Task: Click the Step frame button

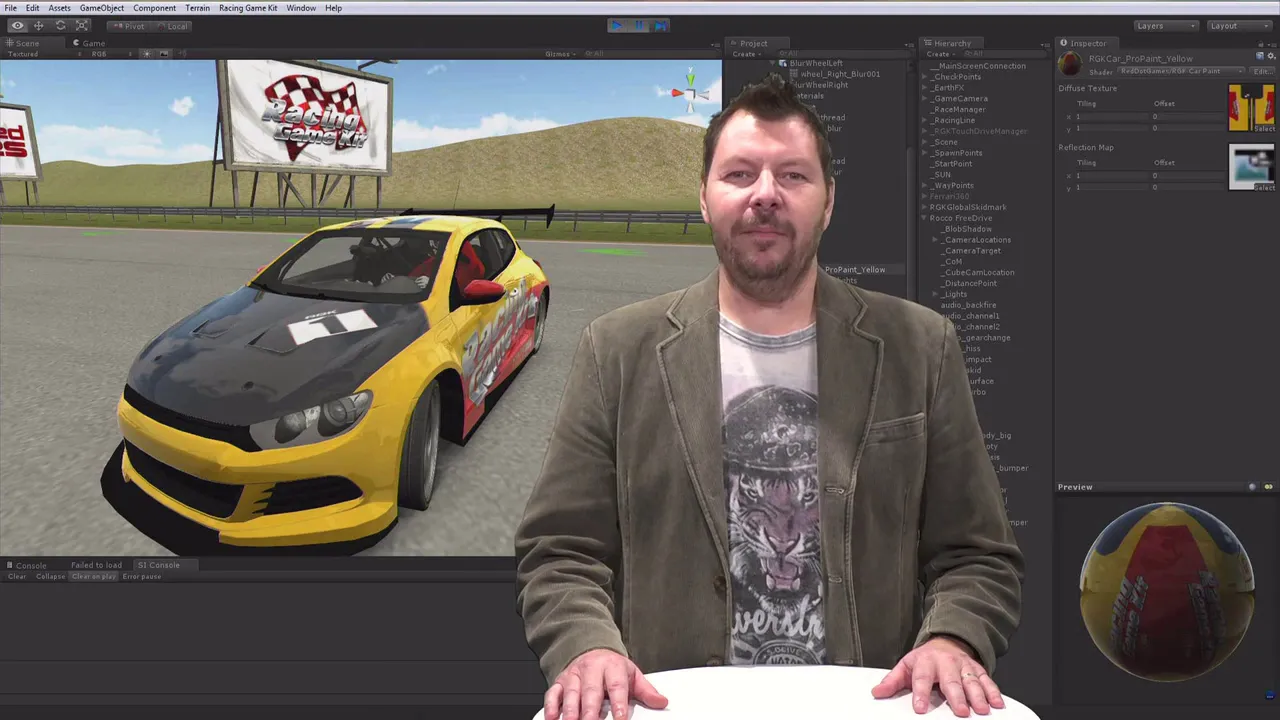Action: [660, 25]
